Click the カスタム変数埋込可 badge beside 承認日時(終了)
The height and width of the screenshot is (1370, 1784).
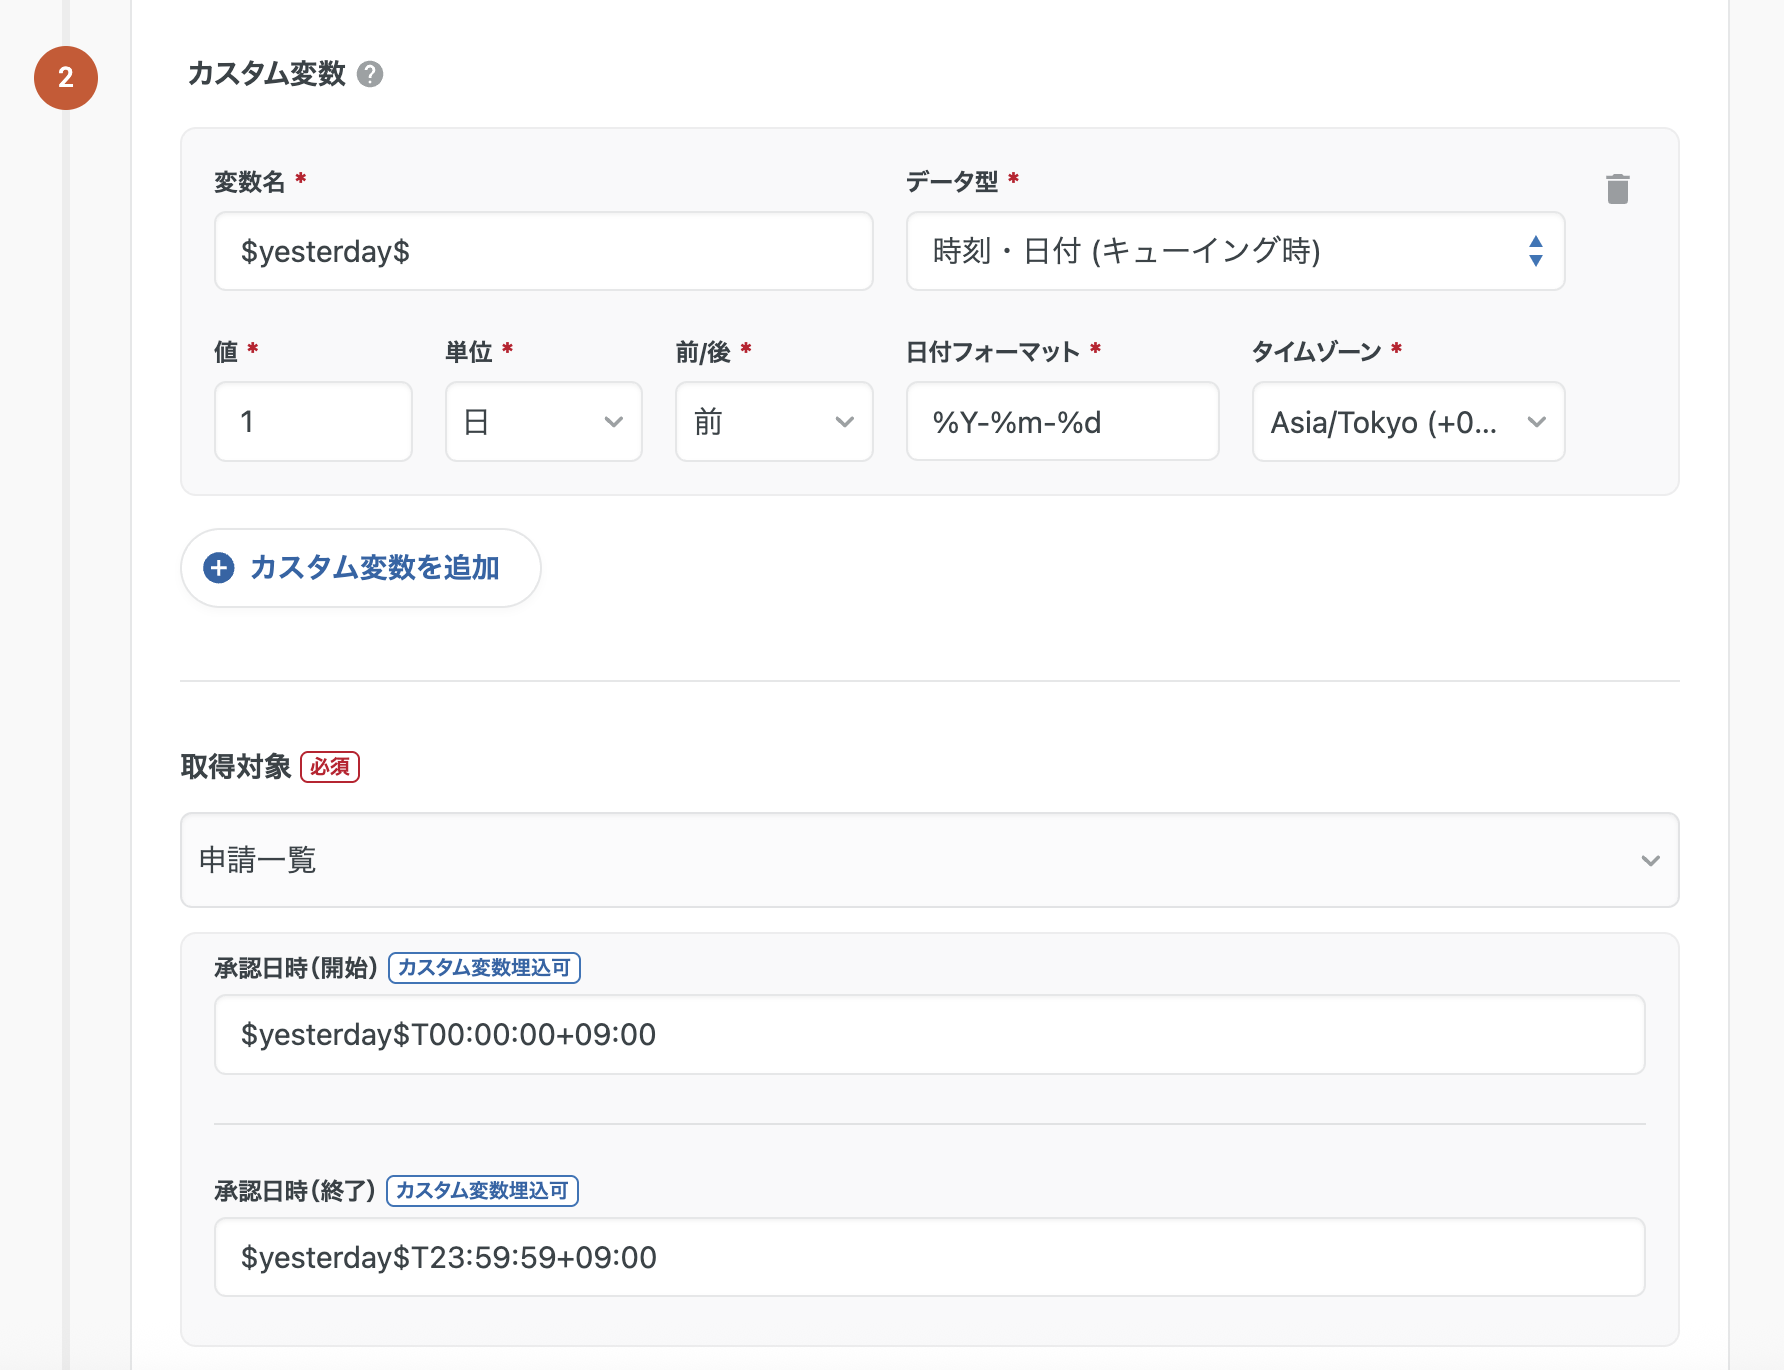coord(482,1191)
